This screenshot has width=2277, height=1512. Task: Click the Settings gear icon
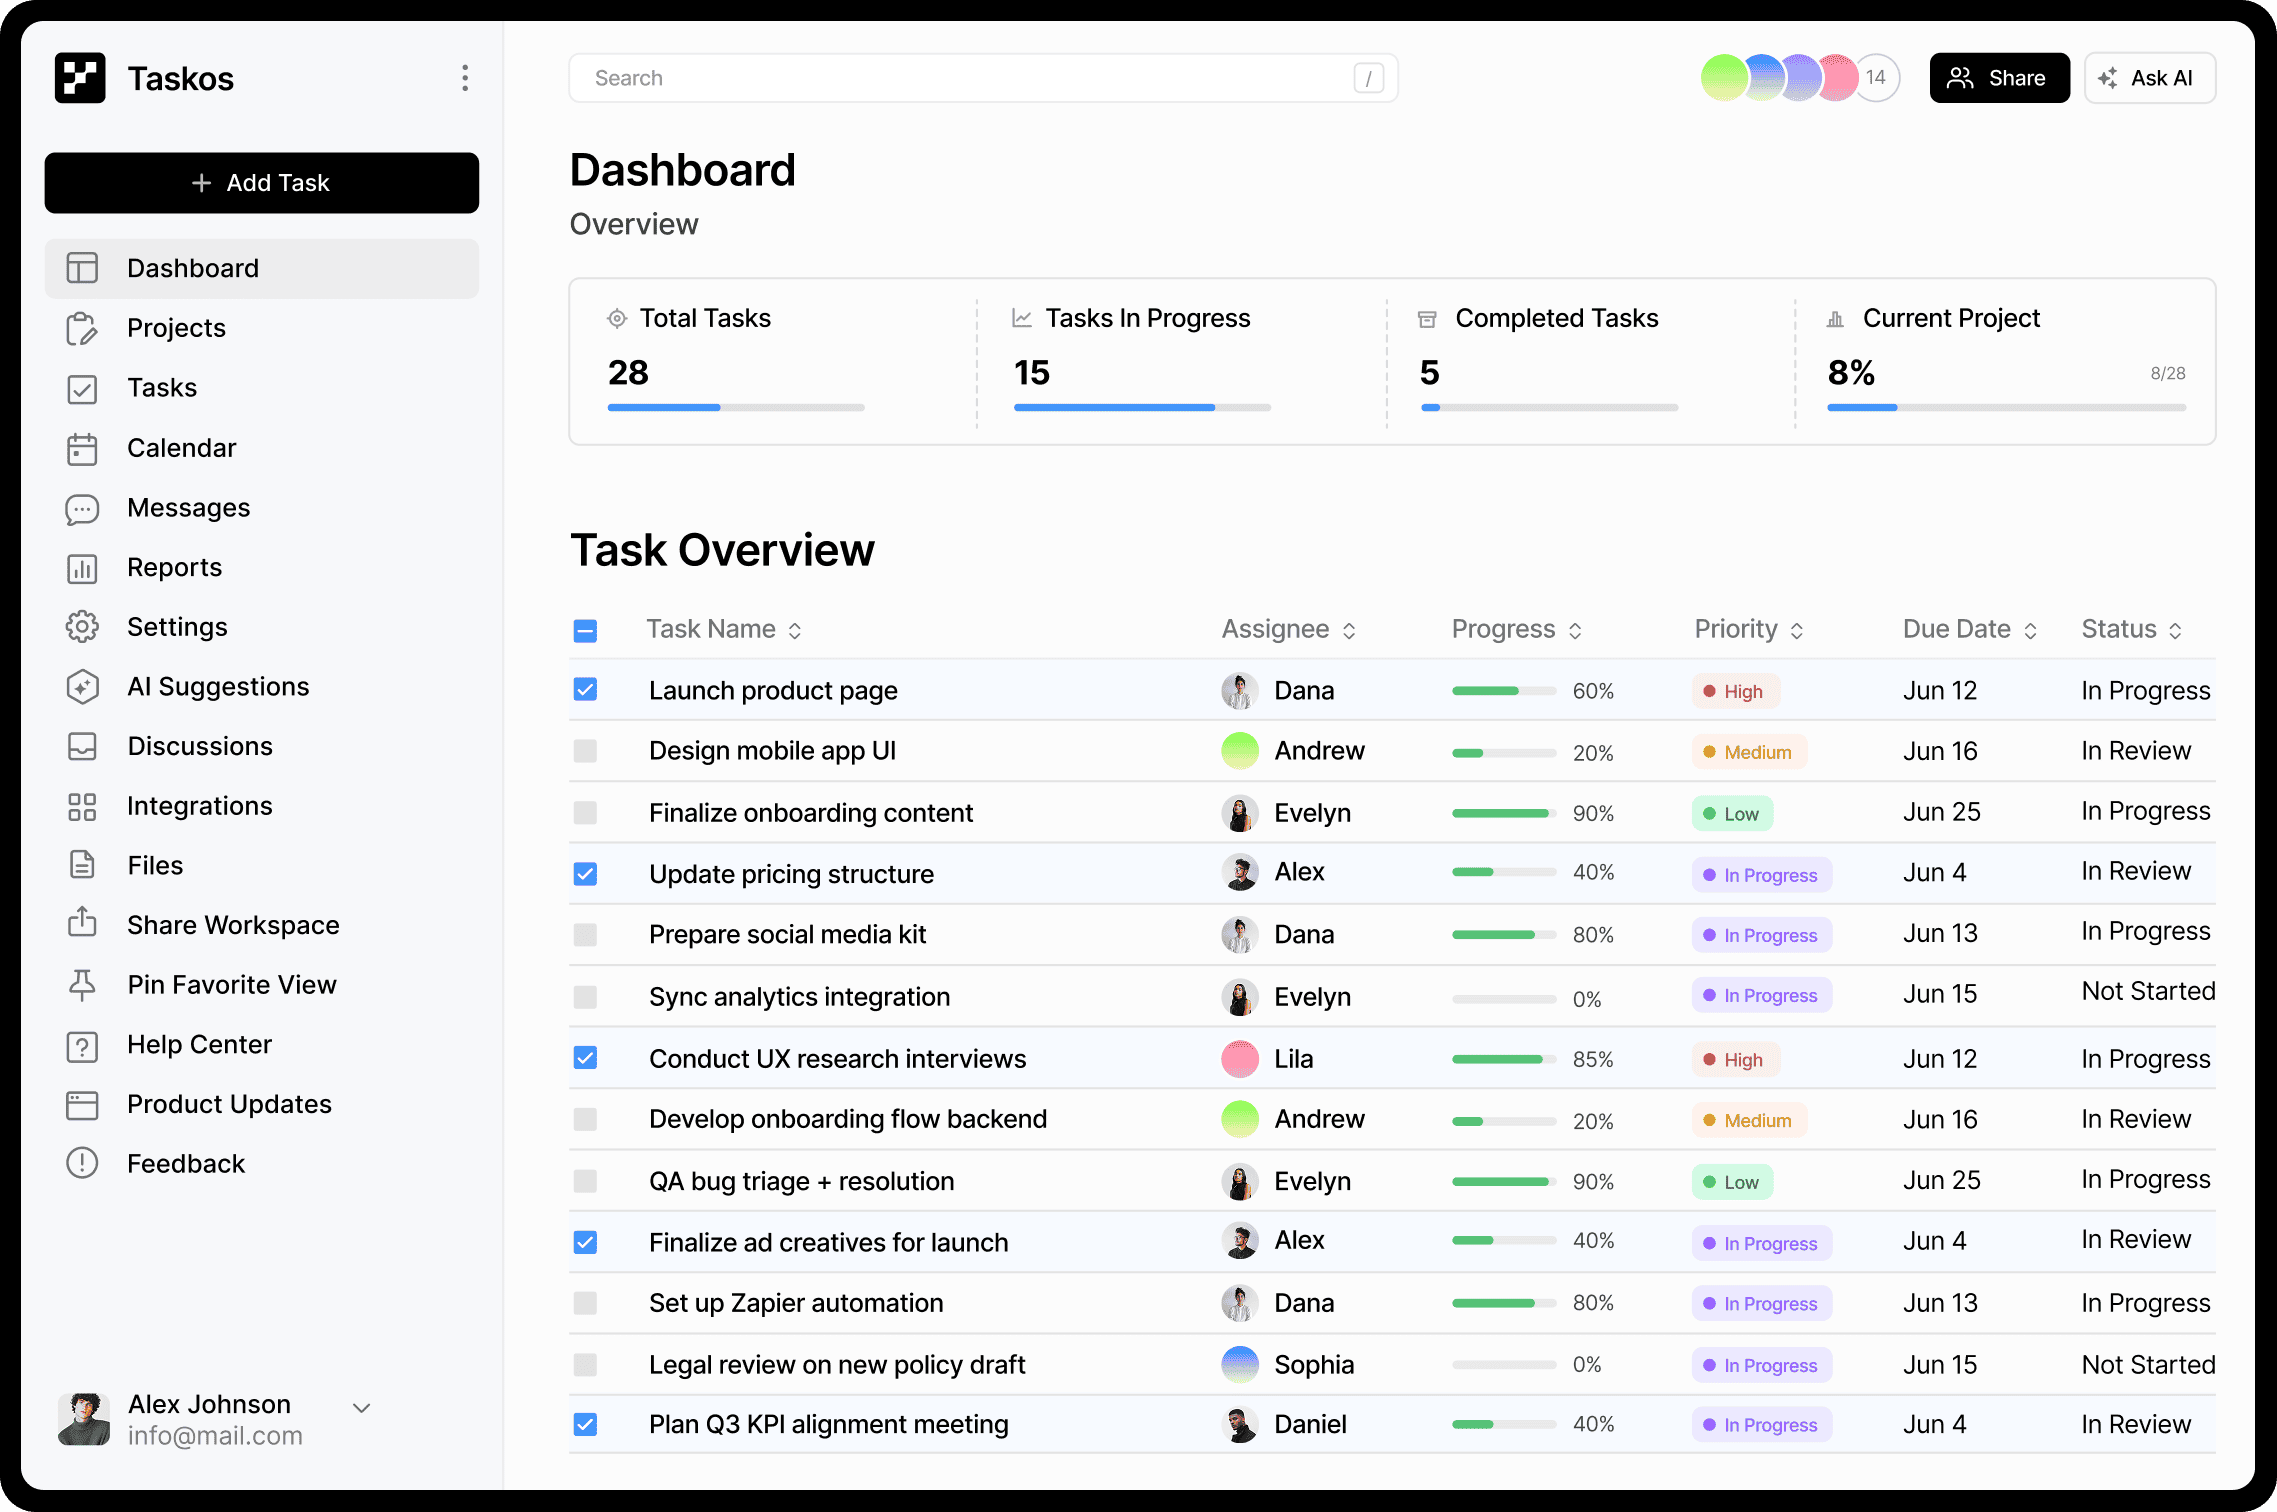[83, 627]
